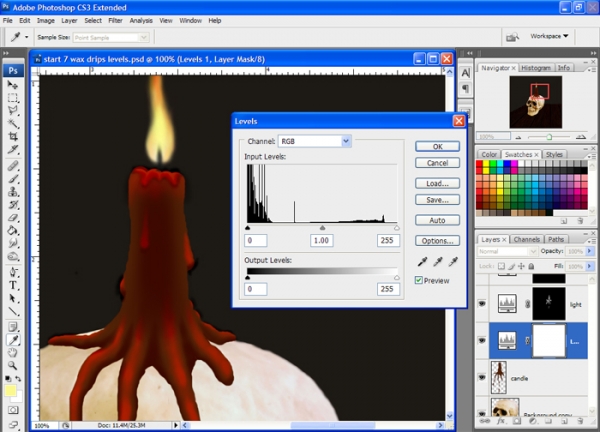
Task: Select the Brush tool
Action: pyautogui.click(x=13, y=179)
